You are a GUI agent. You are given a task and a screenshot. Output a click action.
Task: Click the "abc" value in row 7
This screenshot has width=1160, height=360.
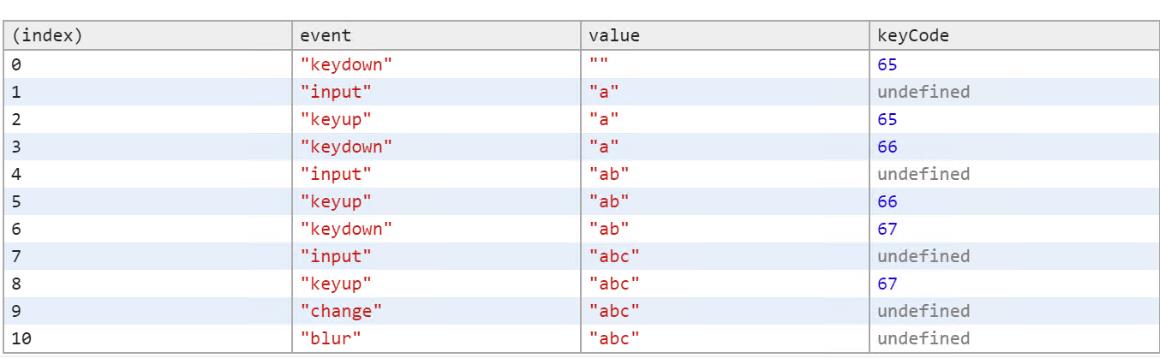[x=614, y=256]
